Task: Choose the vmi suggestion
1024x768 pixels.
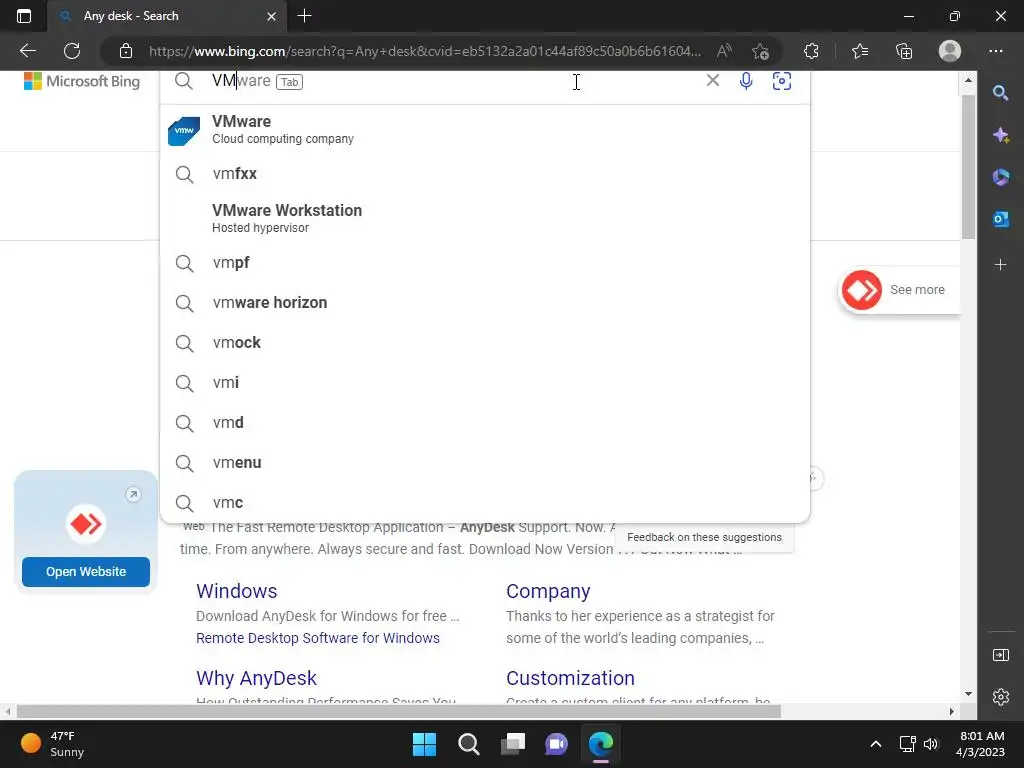Action: [485, 383]
